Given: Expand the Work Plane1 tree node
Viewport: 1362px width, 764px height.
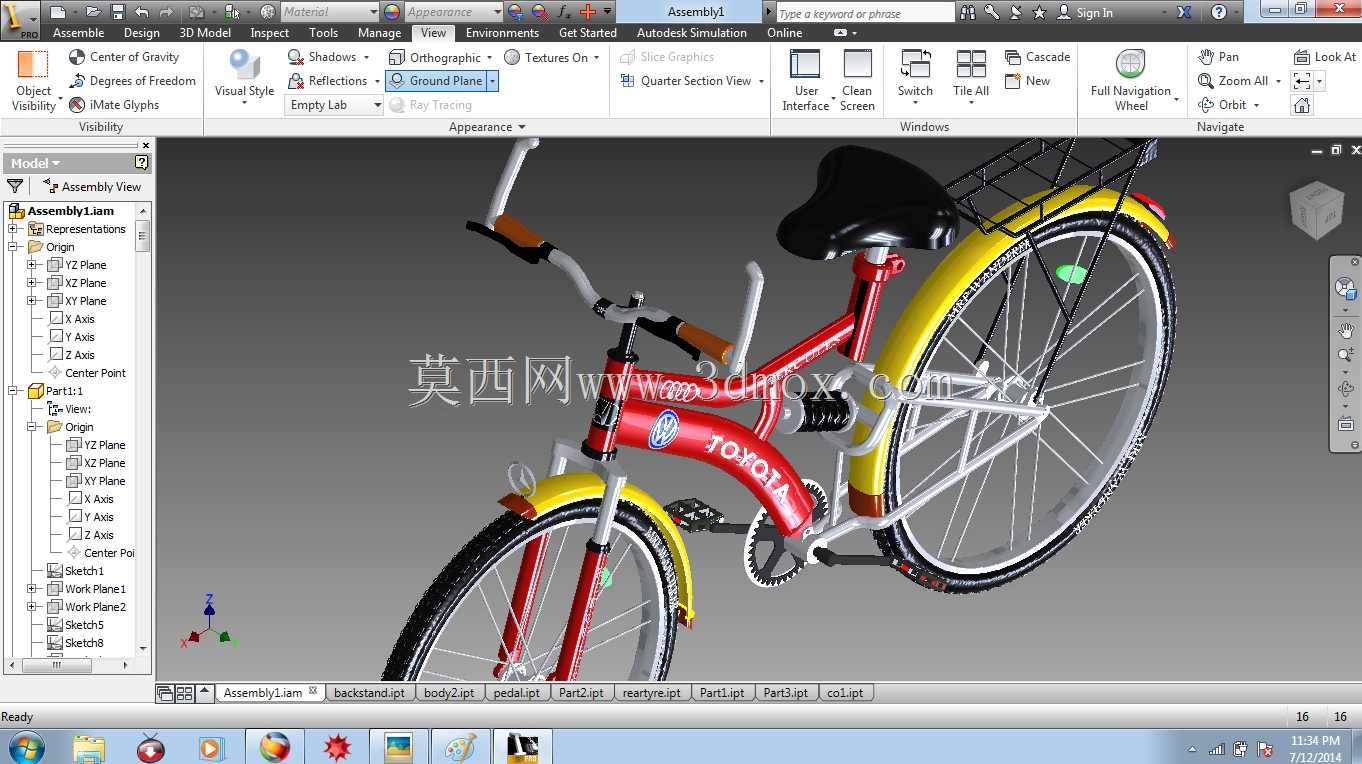Looking at the screenshot, I should [32, 589].
